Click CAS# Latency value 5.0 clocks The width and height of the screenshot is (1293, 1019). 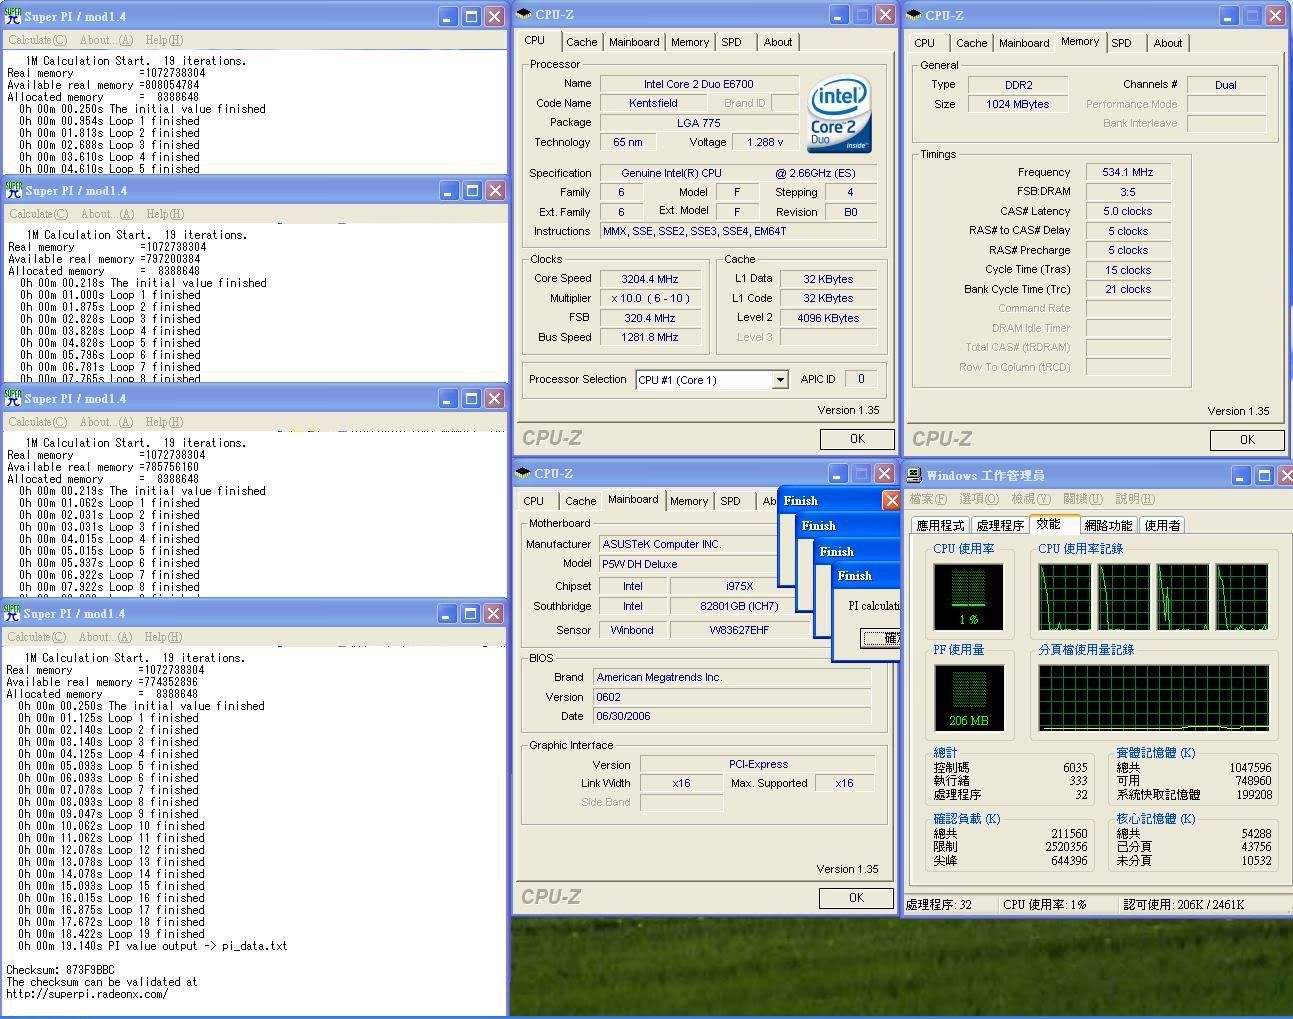pyautogui.click(x=1128, y=211)
